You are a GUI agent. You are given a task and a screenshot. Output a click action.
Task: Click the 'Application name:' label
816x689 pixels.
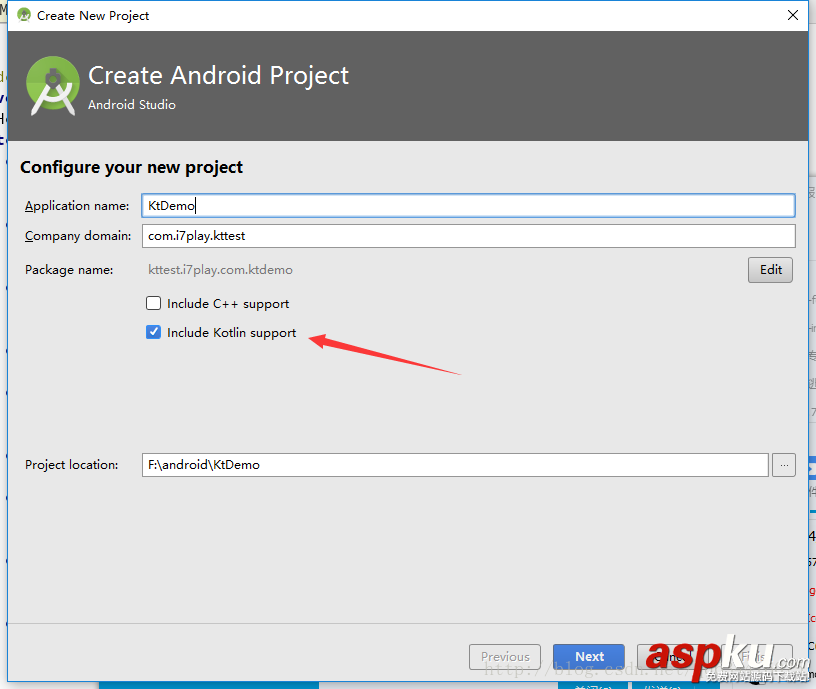point(77,206)
